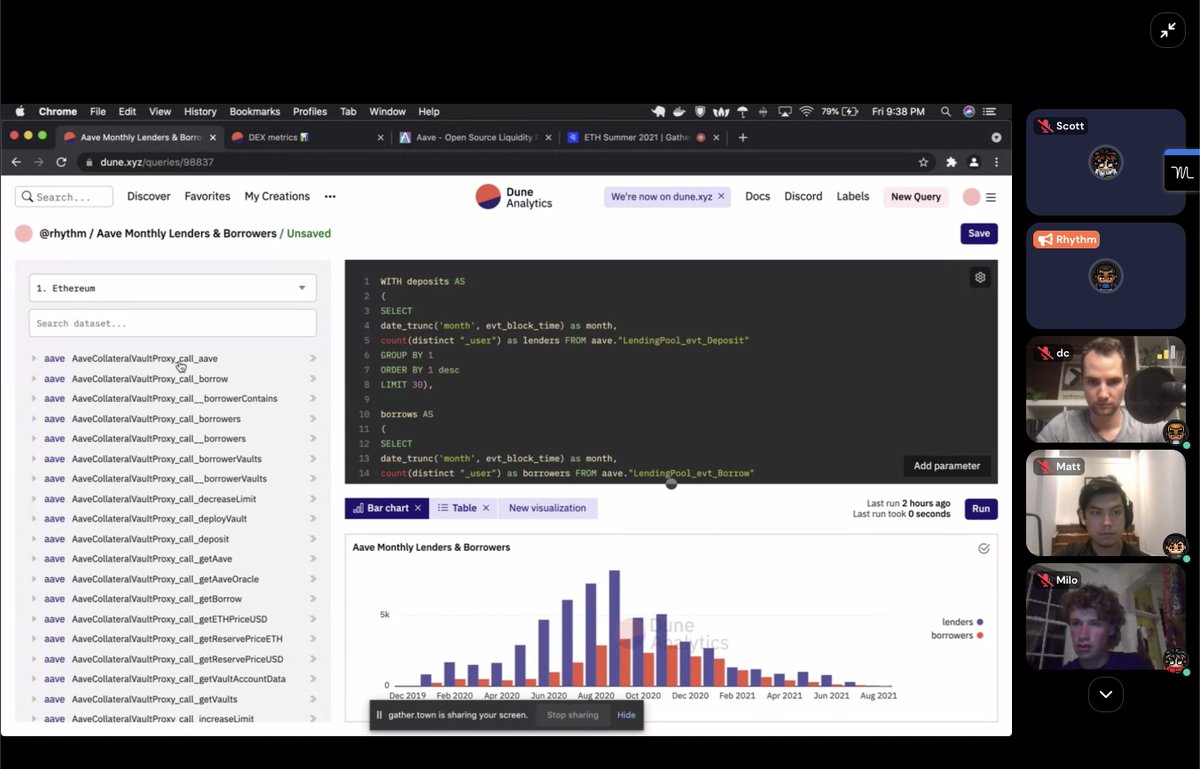This screenshot has height=769, width=1200.
Task: Click the profile avatar in Dune header
Action: [971, 197]
